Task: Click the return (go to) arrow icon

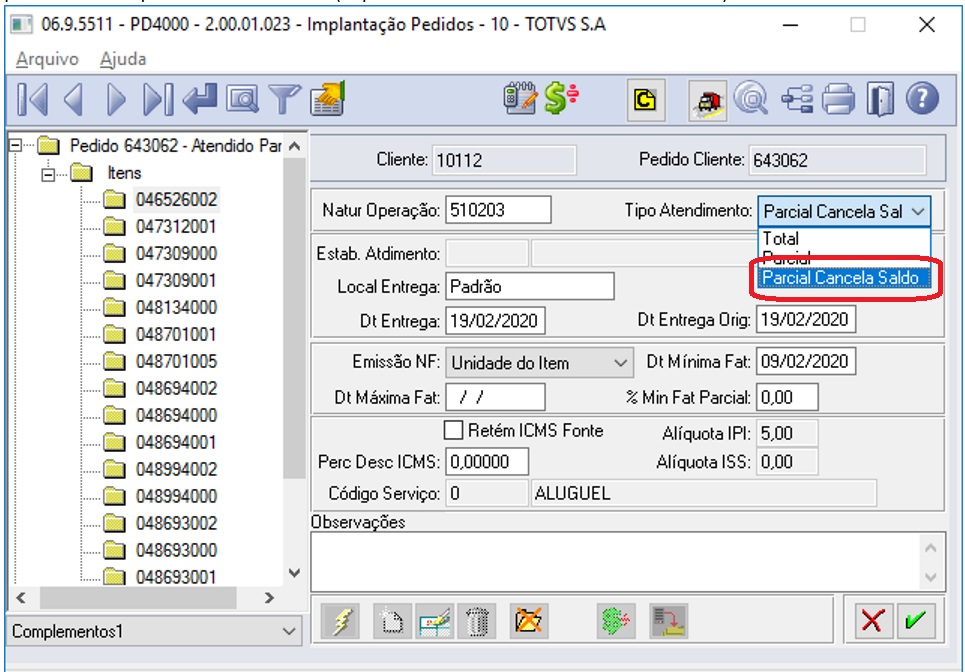Action: (199, 100)
